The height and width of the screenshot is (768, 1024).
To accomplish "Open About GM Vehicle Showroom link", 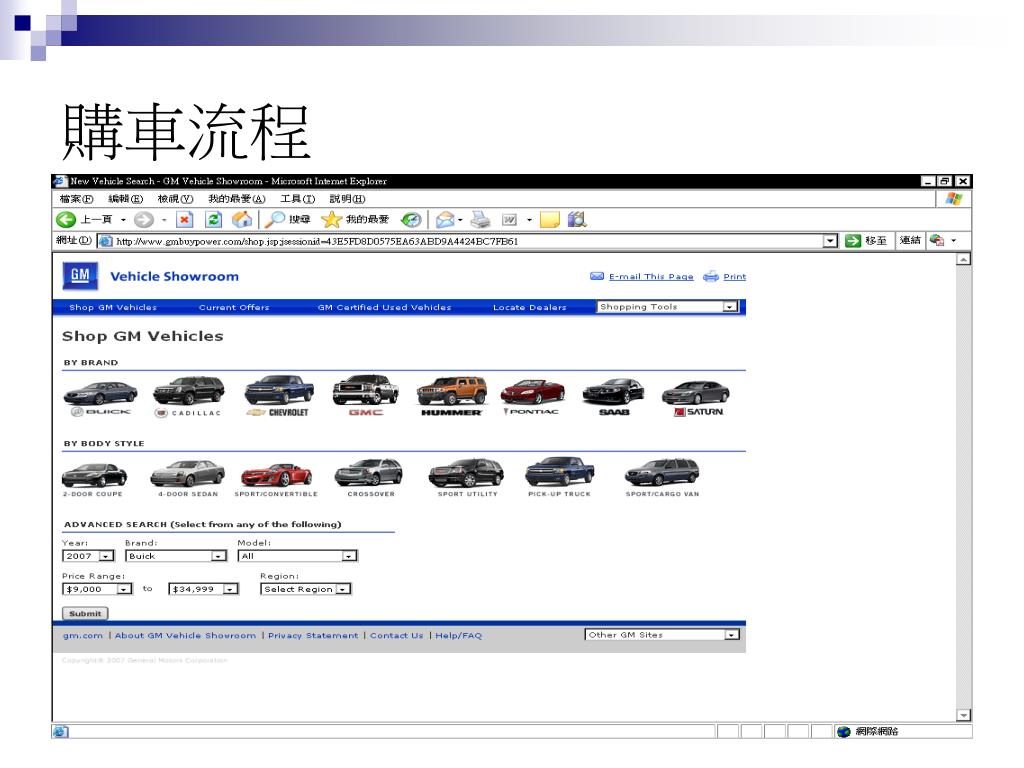I will pyautogui.click(x=185, y=635).
